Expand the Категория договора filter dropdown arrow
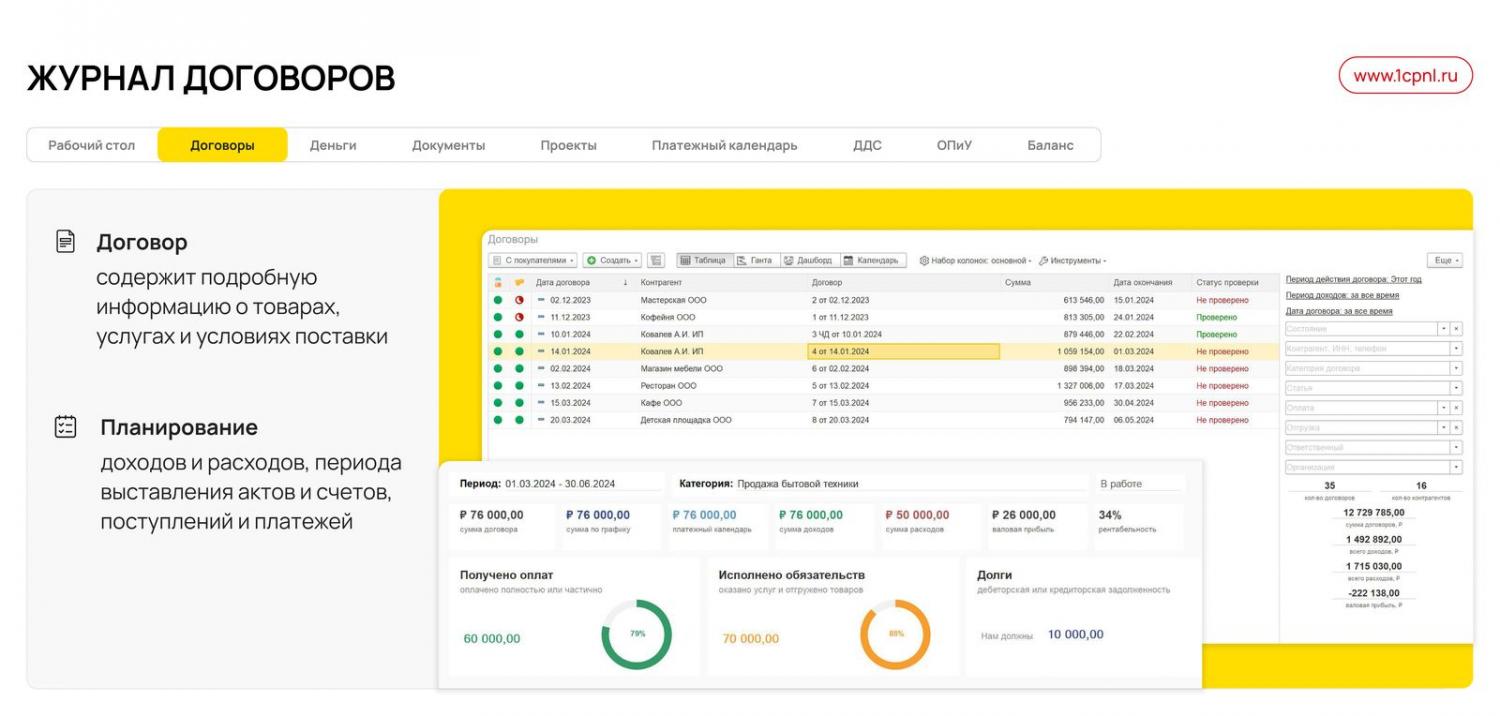Viewport: 1500px width, 716px height. point(1456,368)
